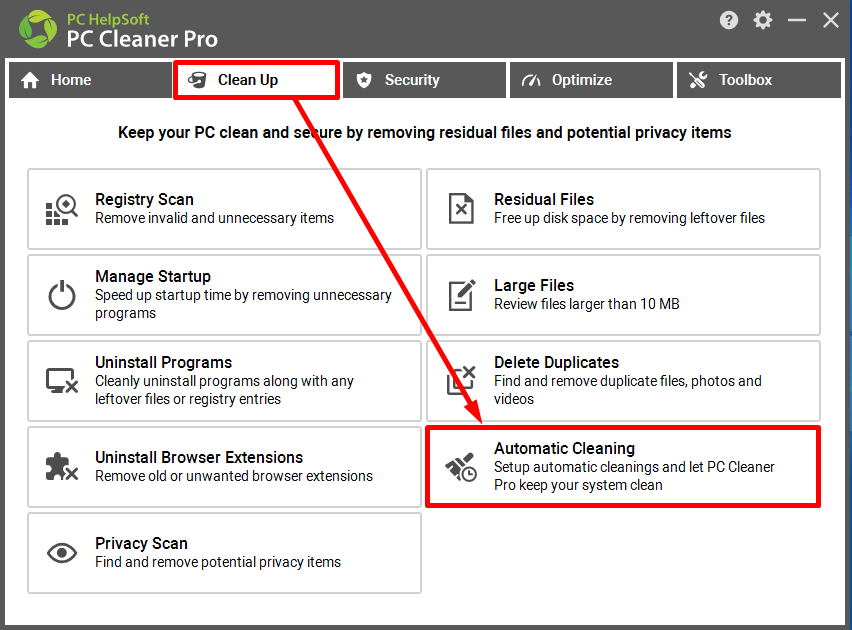
Task: Open the Security tab
Action: tap(424, 80)
